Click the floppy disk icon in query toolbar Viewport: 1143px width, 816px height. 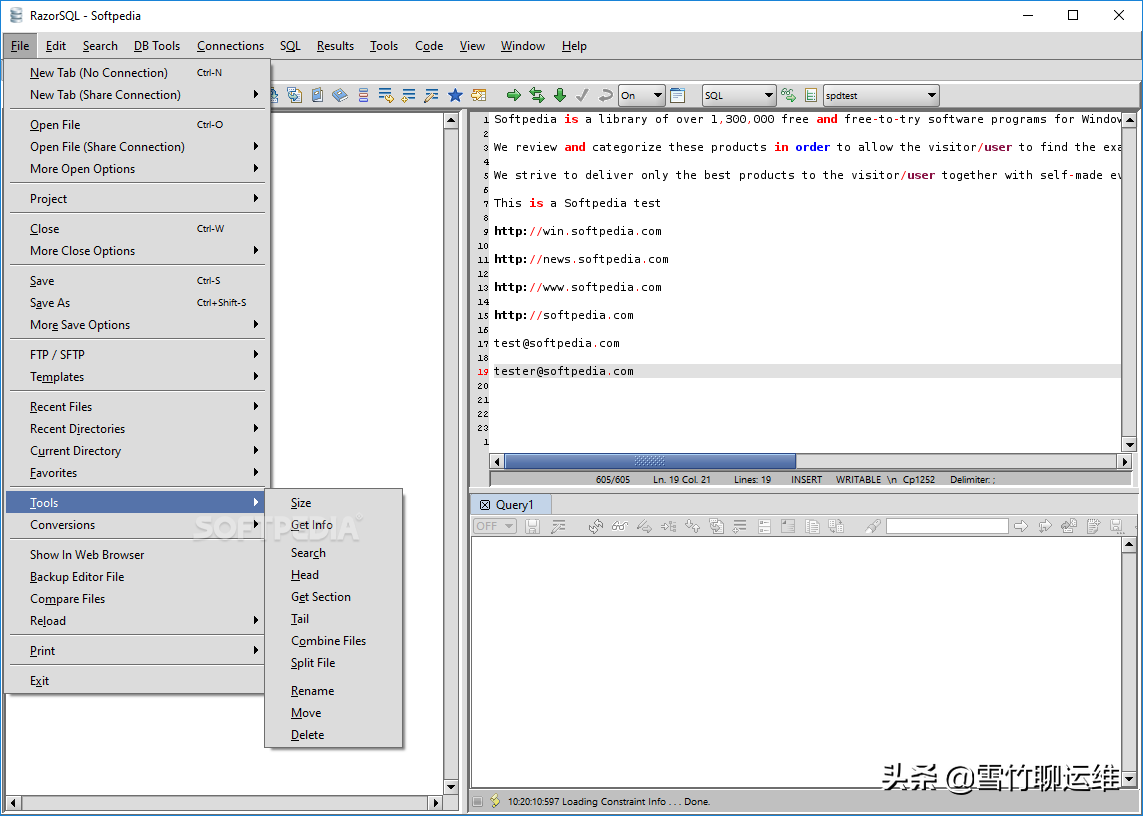click(x=533, y=526)
